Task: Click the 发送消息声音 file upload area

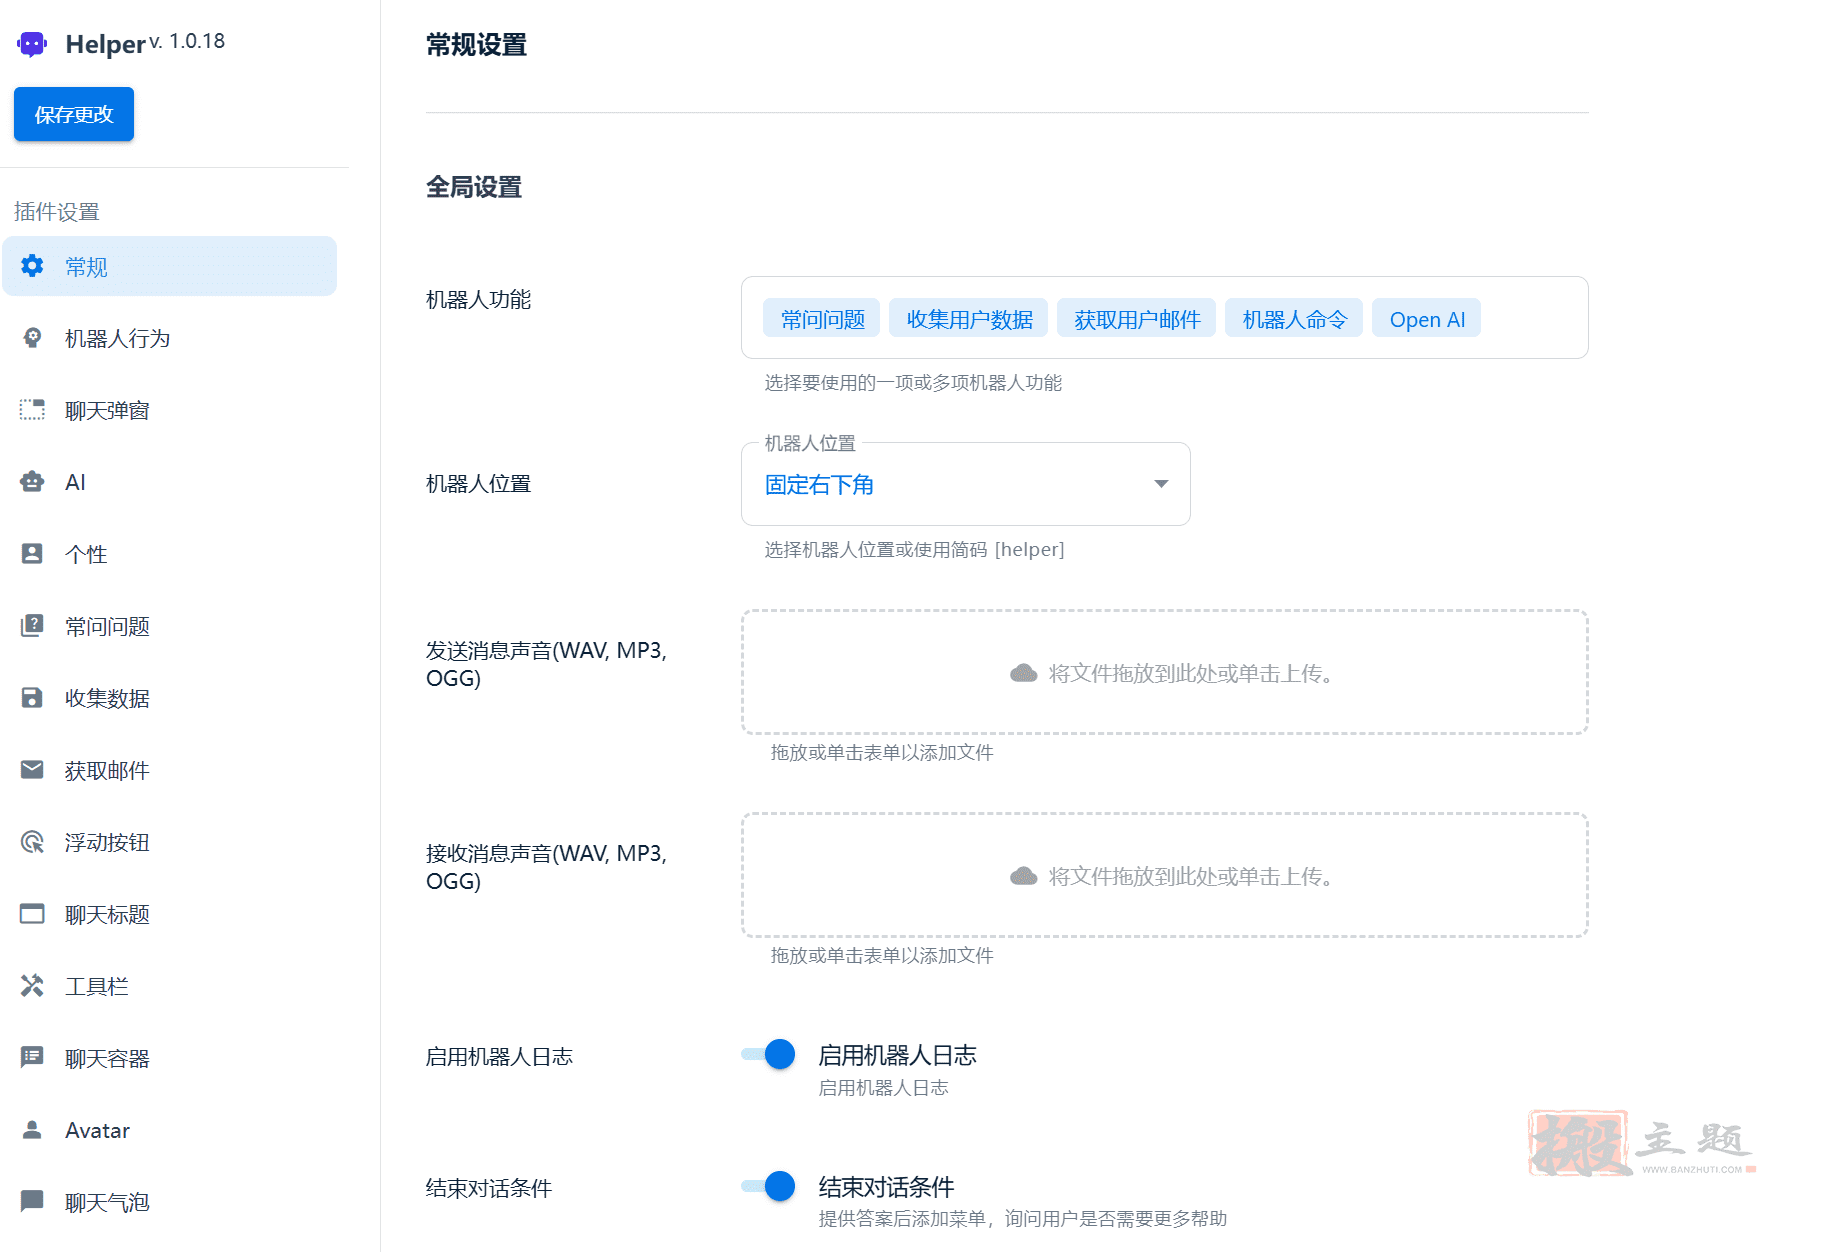Action: (1165, 672)
